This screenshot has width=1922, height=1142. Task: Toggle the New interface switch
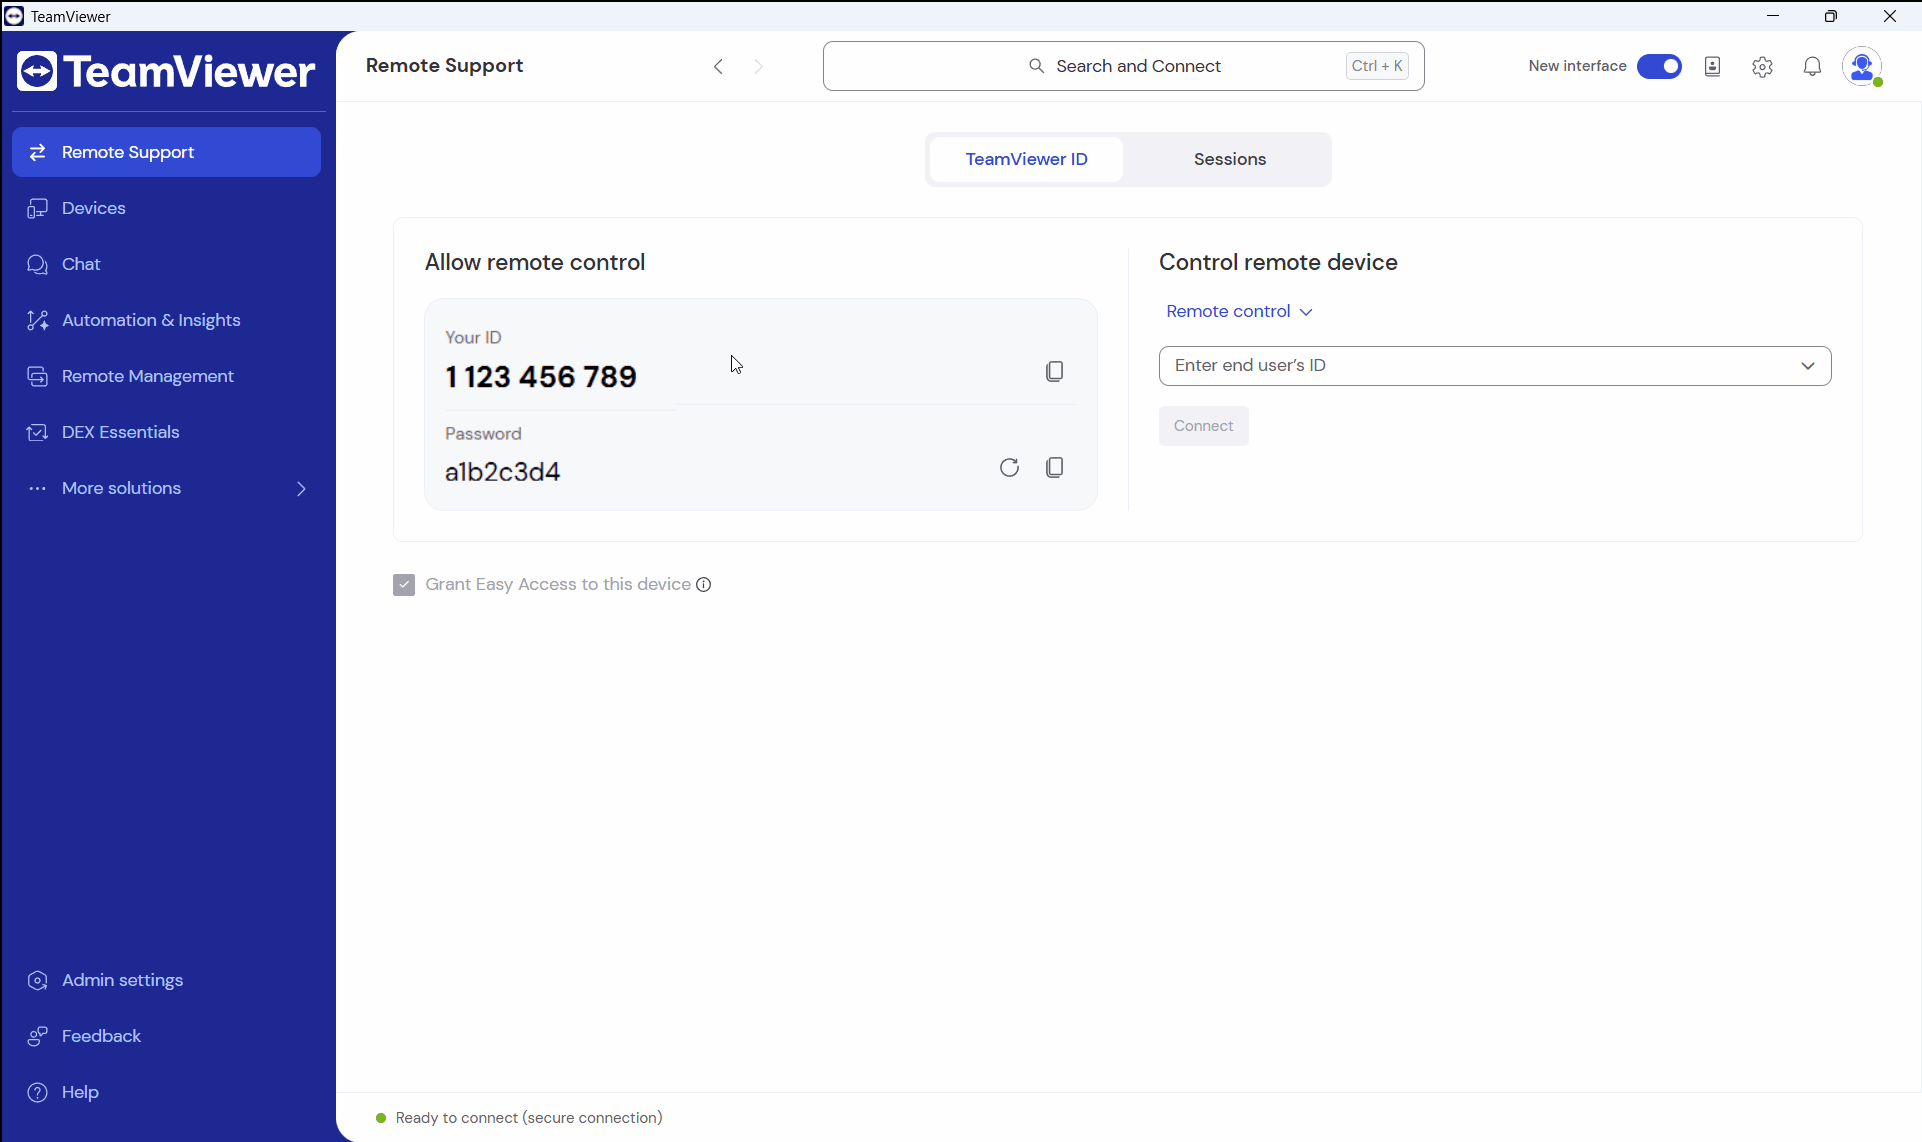(1659, 66)
